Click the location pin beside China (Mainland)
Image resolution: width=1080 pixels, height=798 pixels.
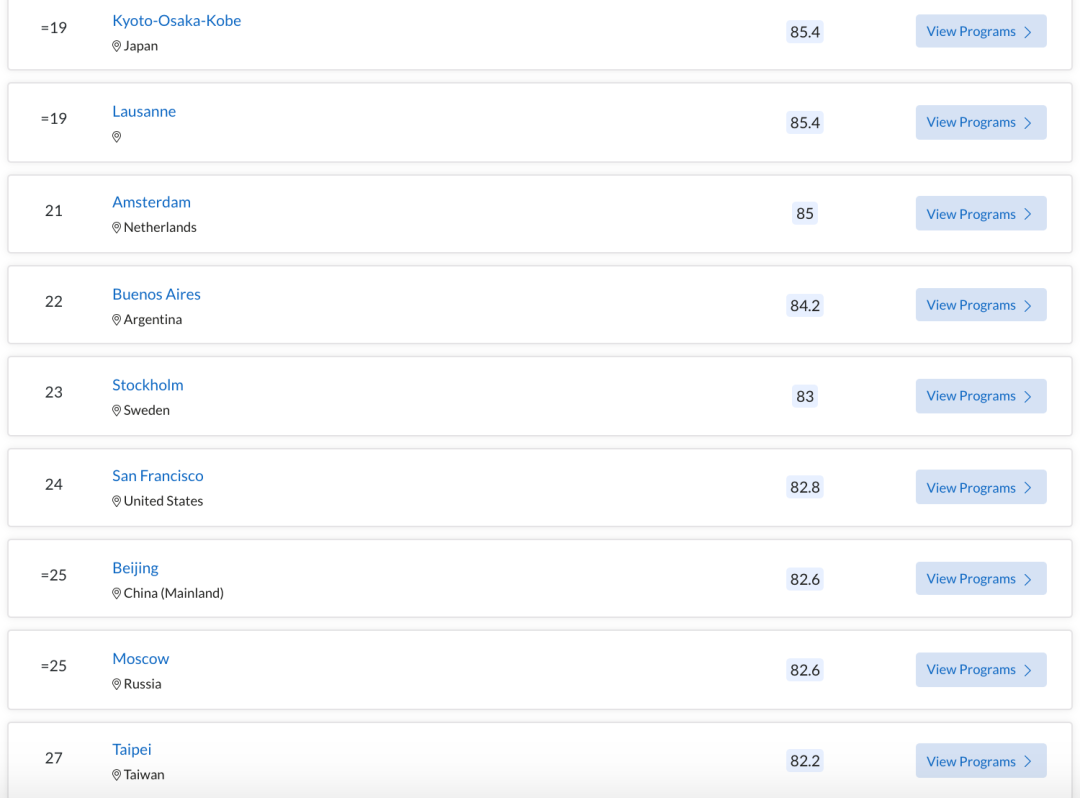pos(116,594)
